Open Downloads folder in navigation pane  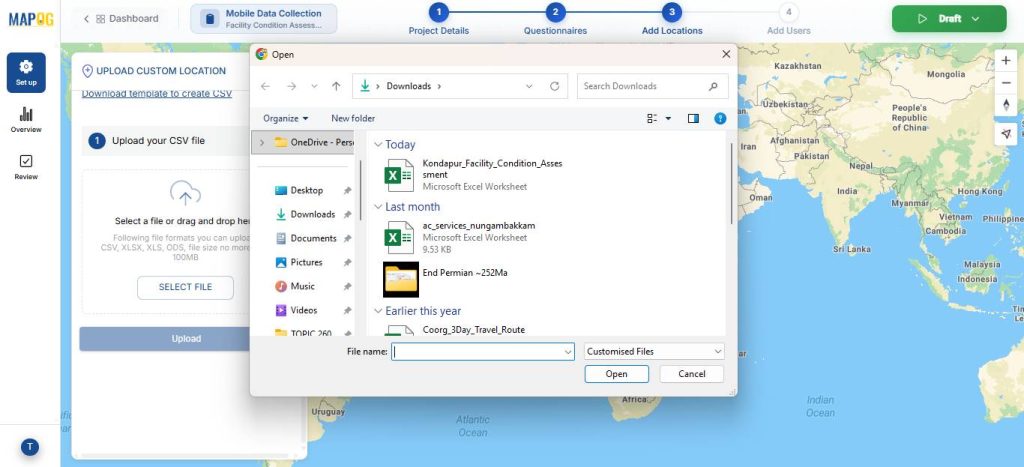pos(312,214)
